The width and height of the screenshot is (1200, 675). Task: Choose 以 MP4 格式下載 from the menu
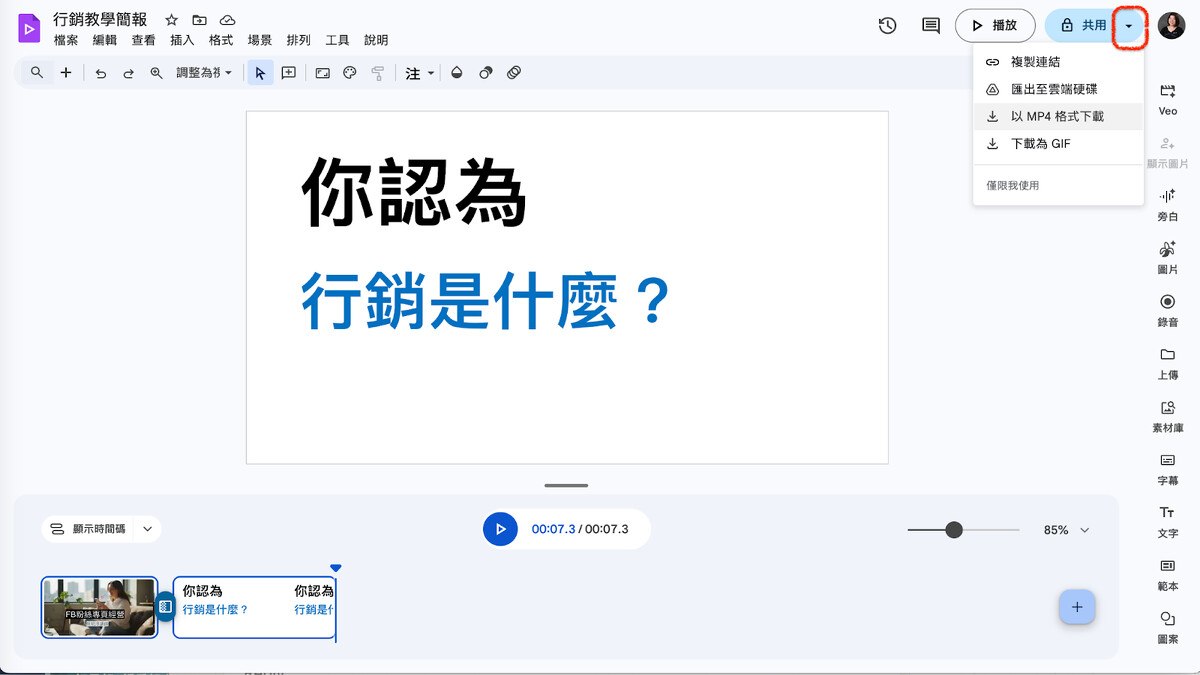coord(1057,117)
